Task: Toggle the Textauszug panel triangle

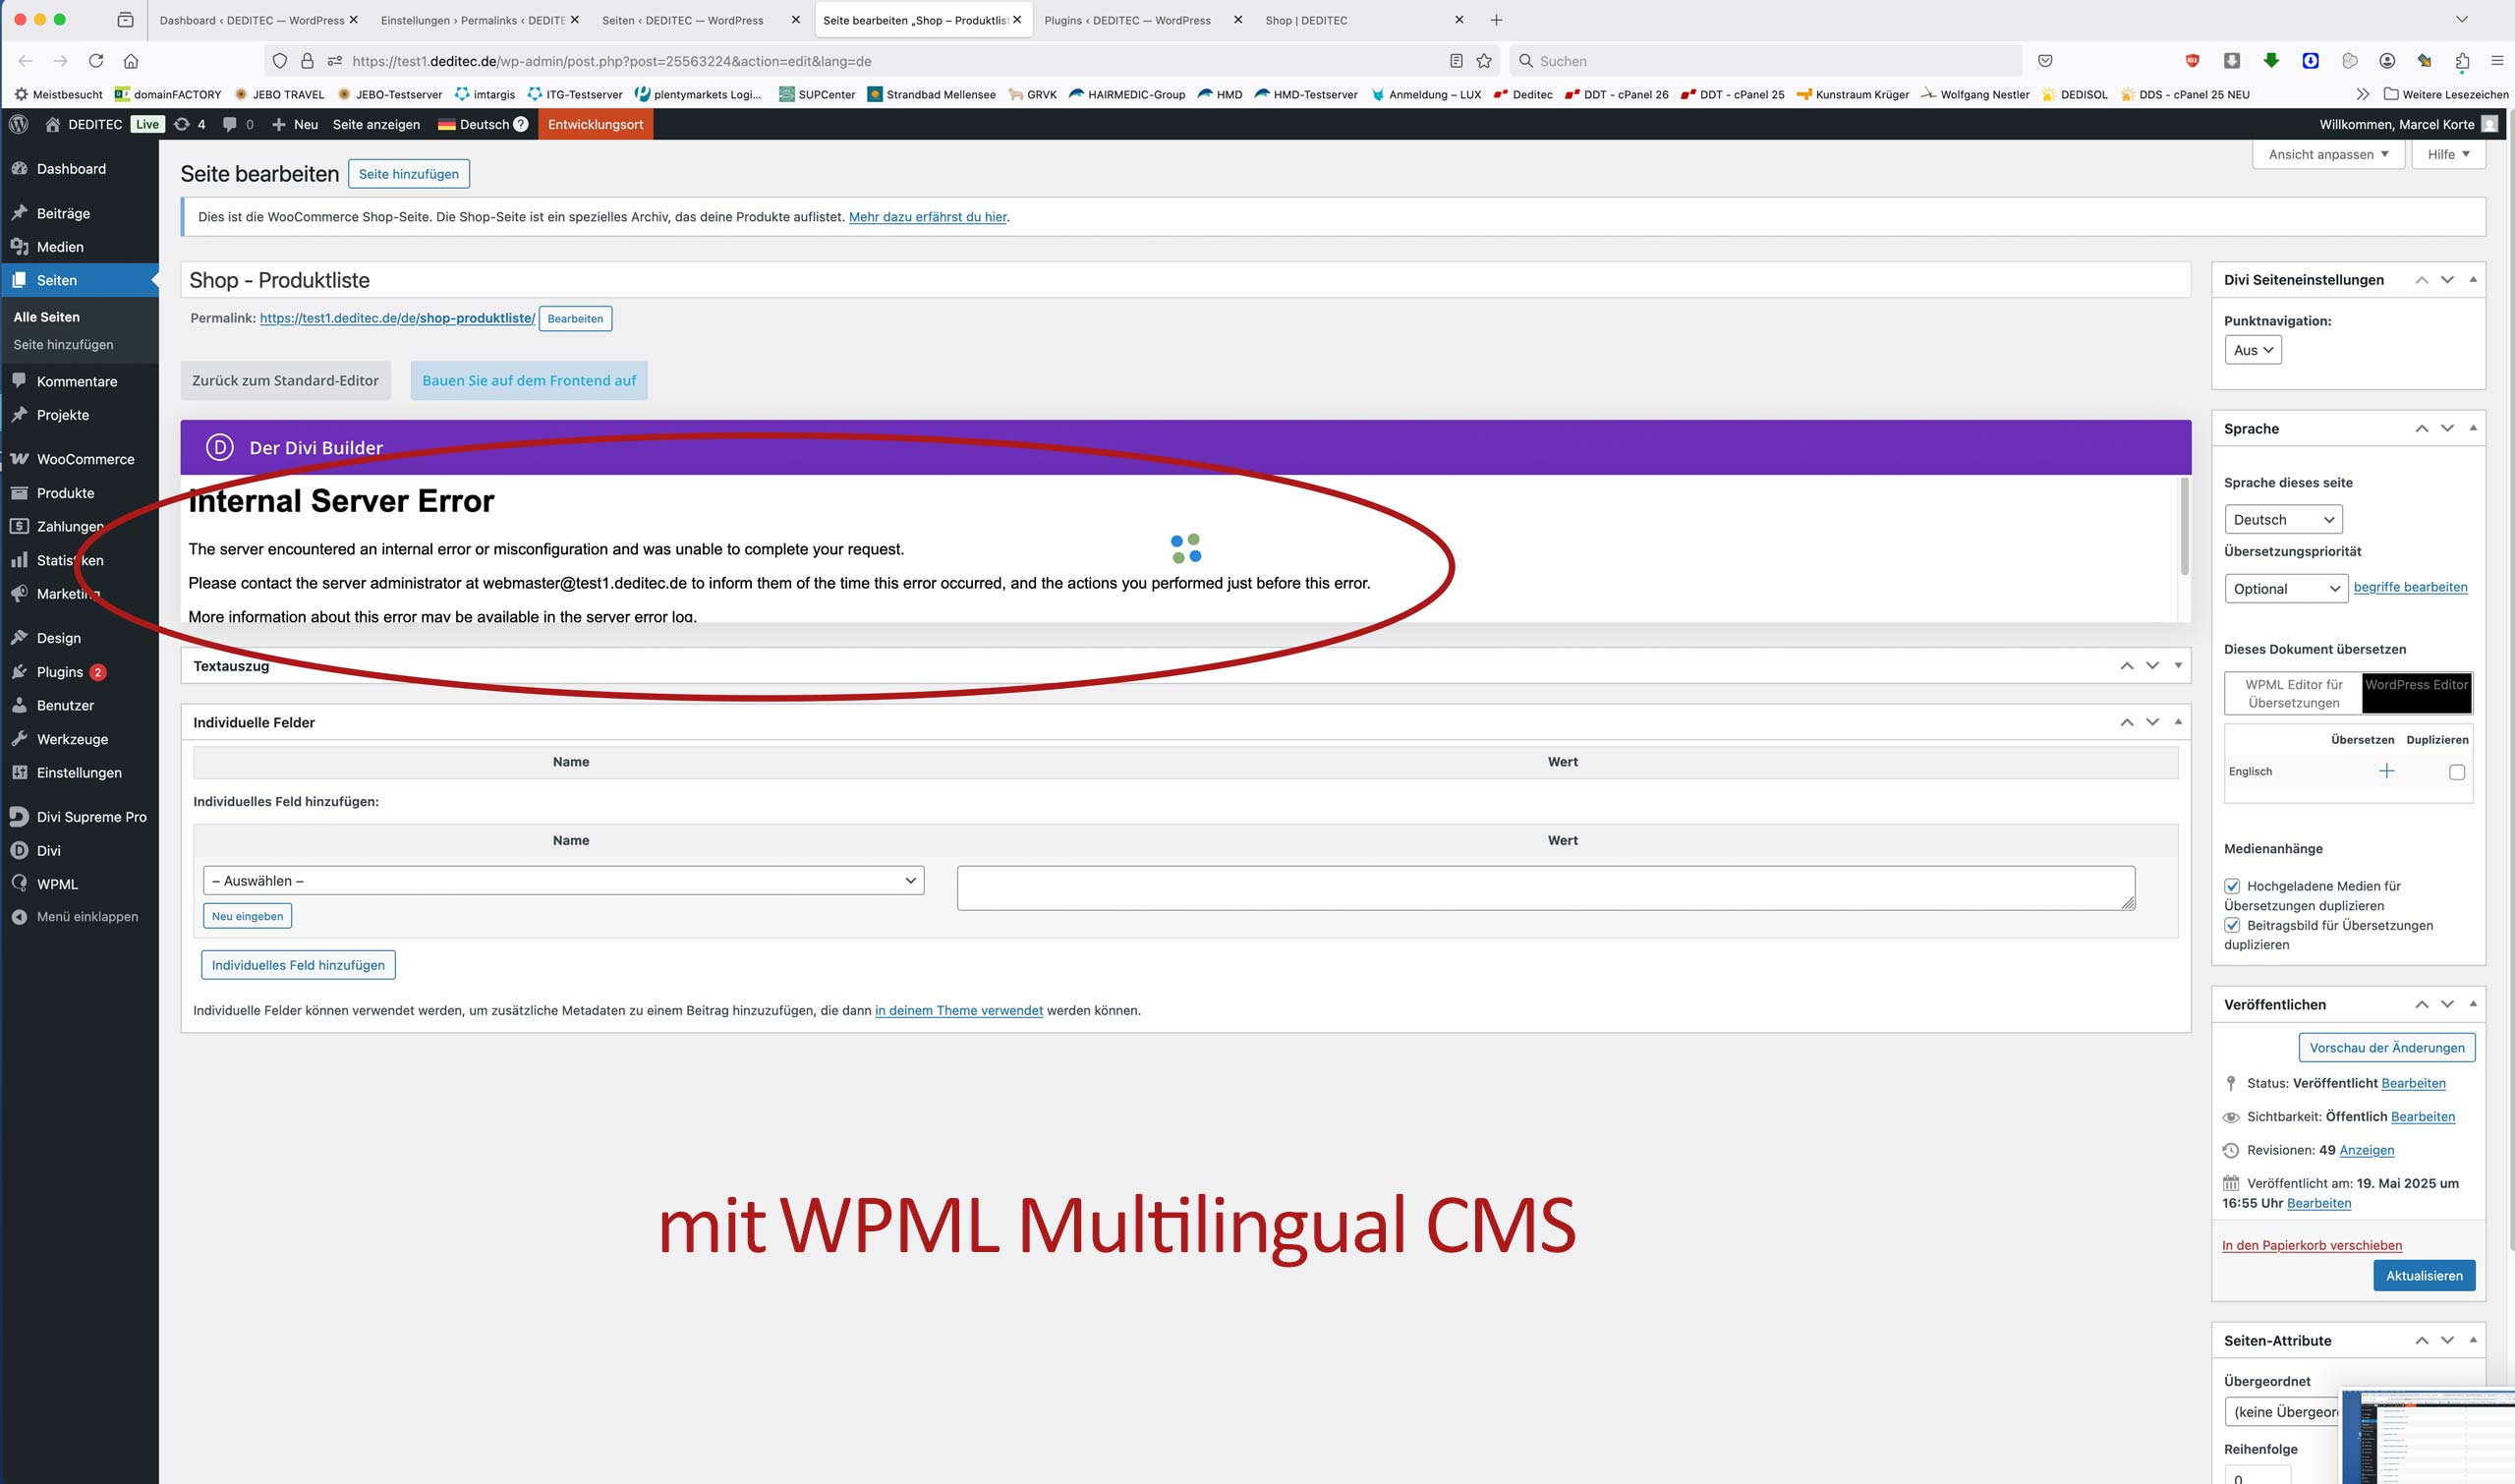Action: pyautogui.click(x=2178, y=666)
